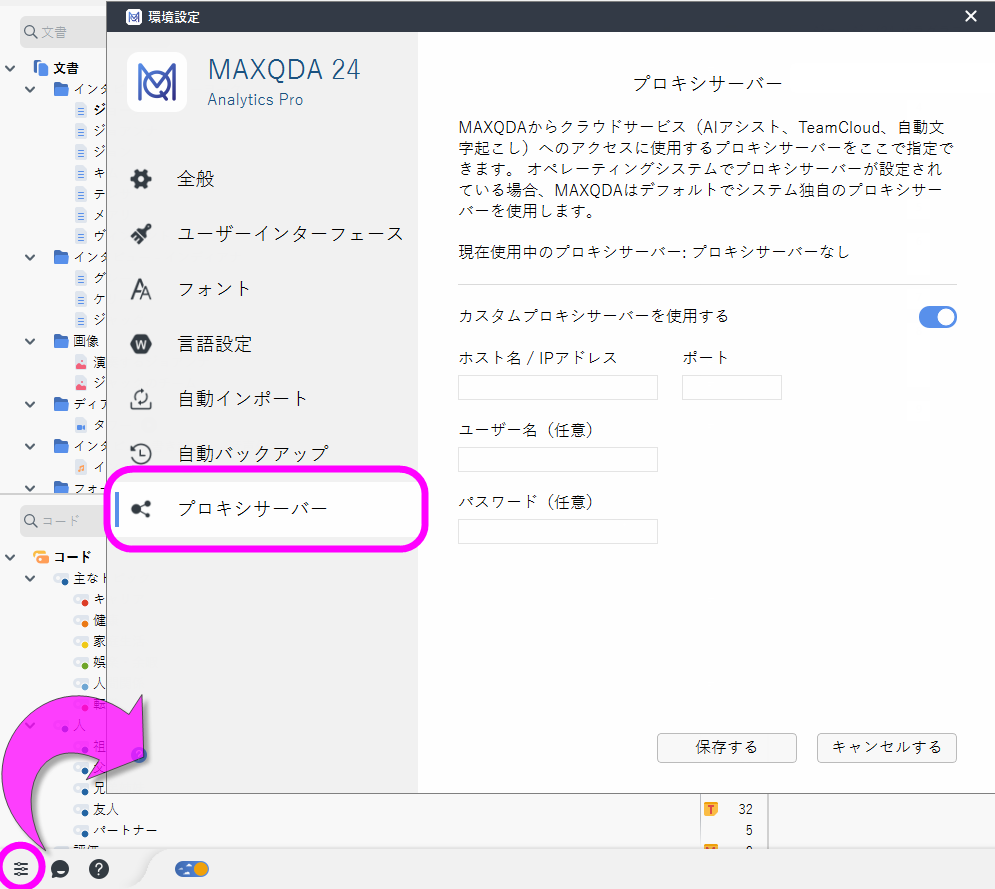Select the コード root label

(x=72, y=556)
